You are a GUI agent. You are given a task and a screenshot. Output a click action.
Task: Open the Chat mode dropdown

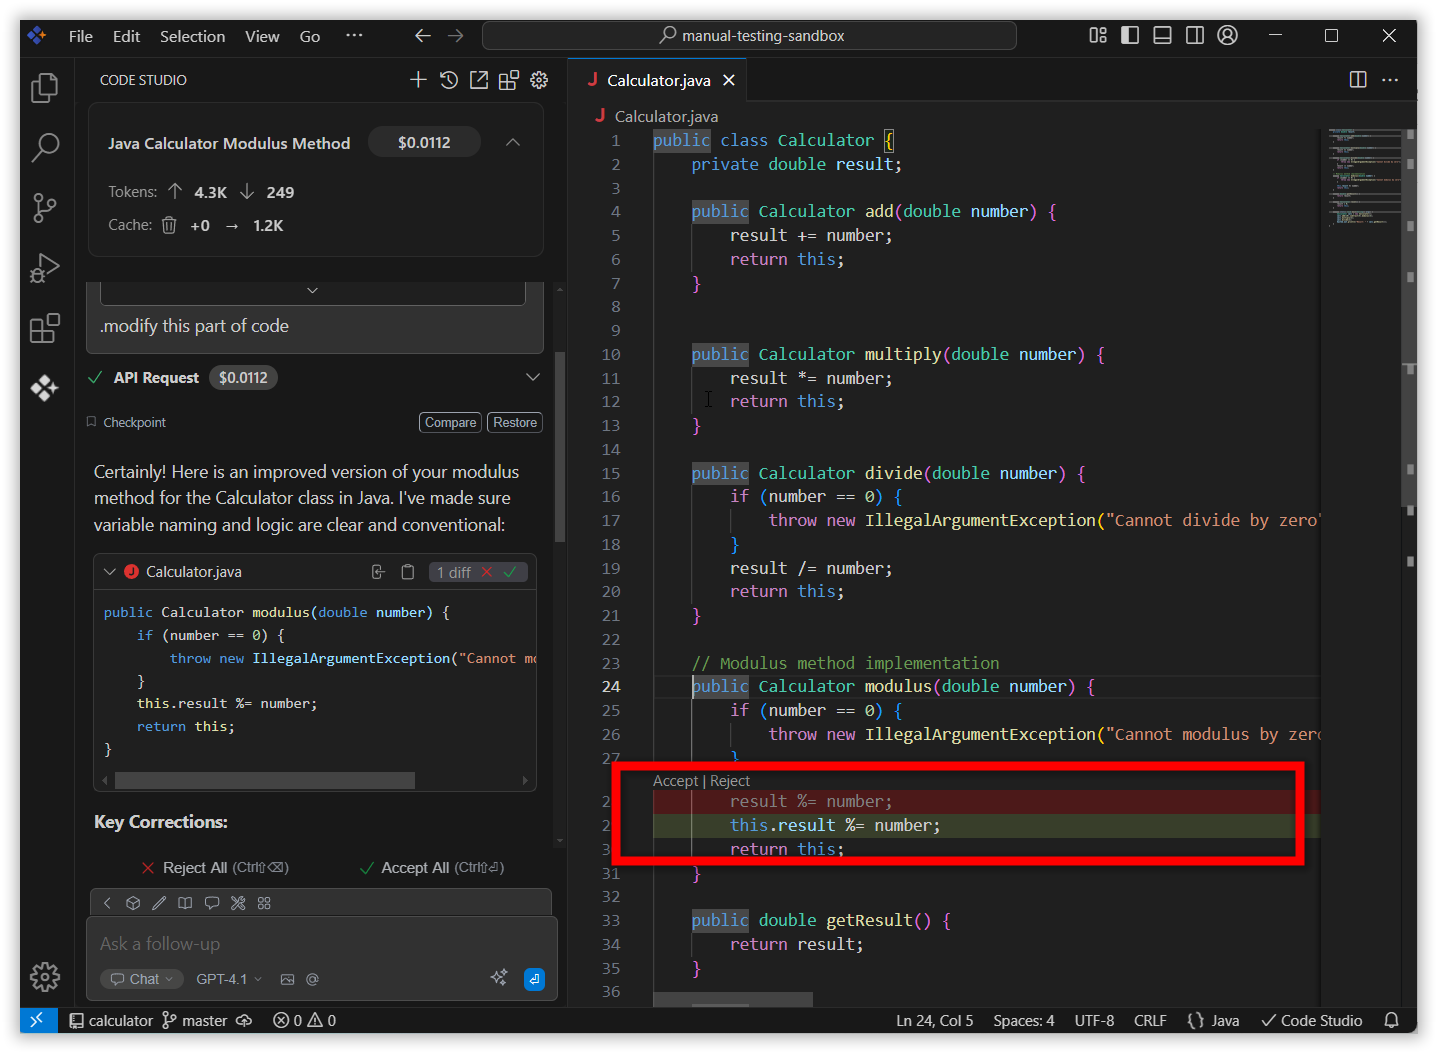click(141, 979)
